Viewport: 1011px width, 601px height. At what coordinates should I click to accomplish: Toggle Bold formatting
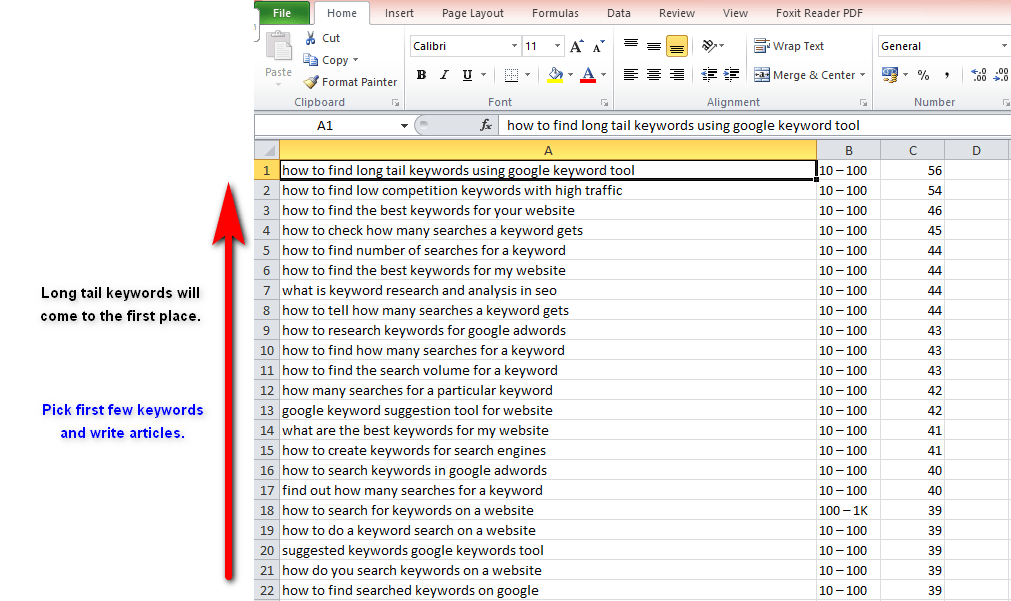(x=421, y=75)
